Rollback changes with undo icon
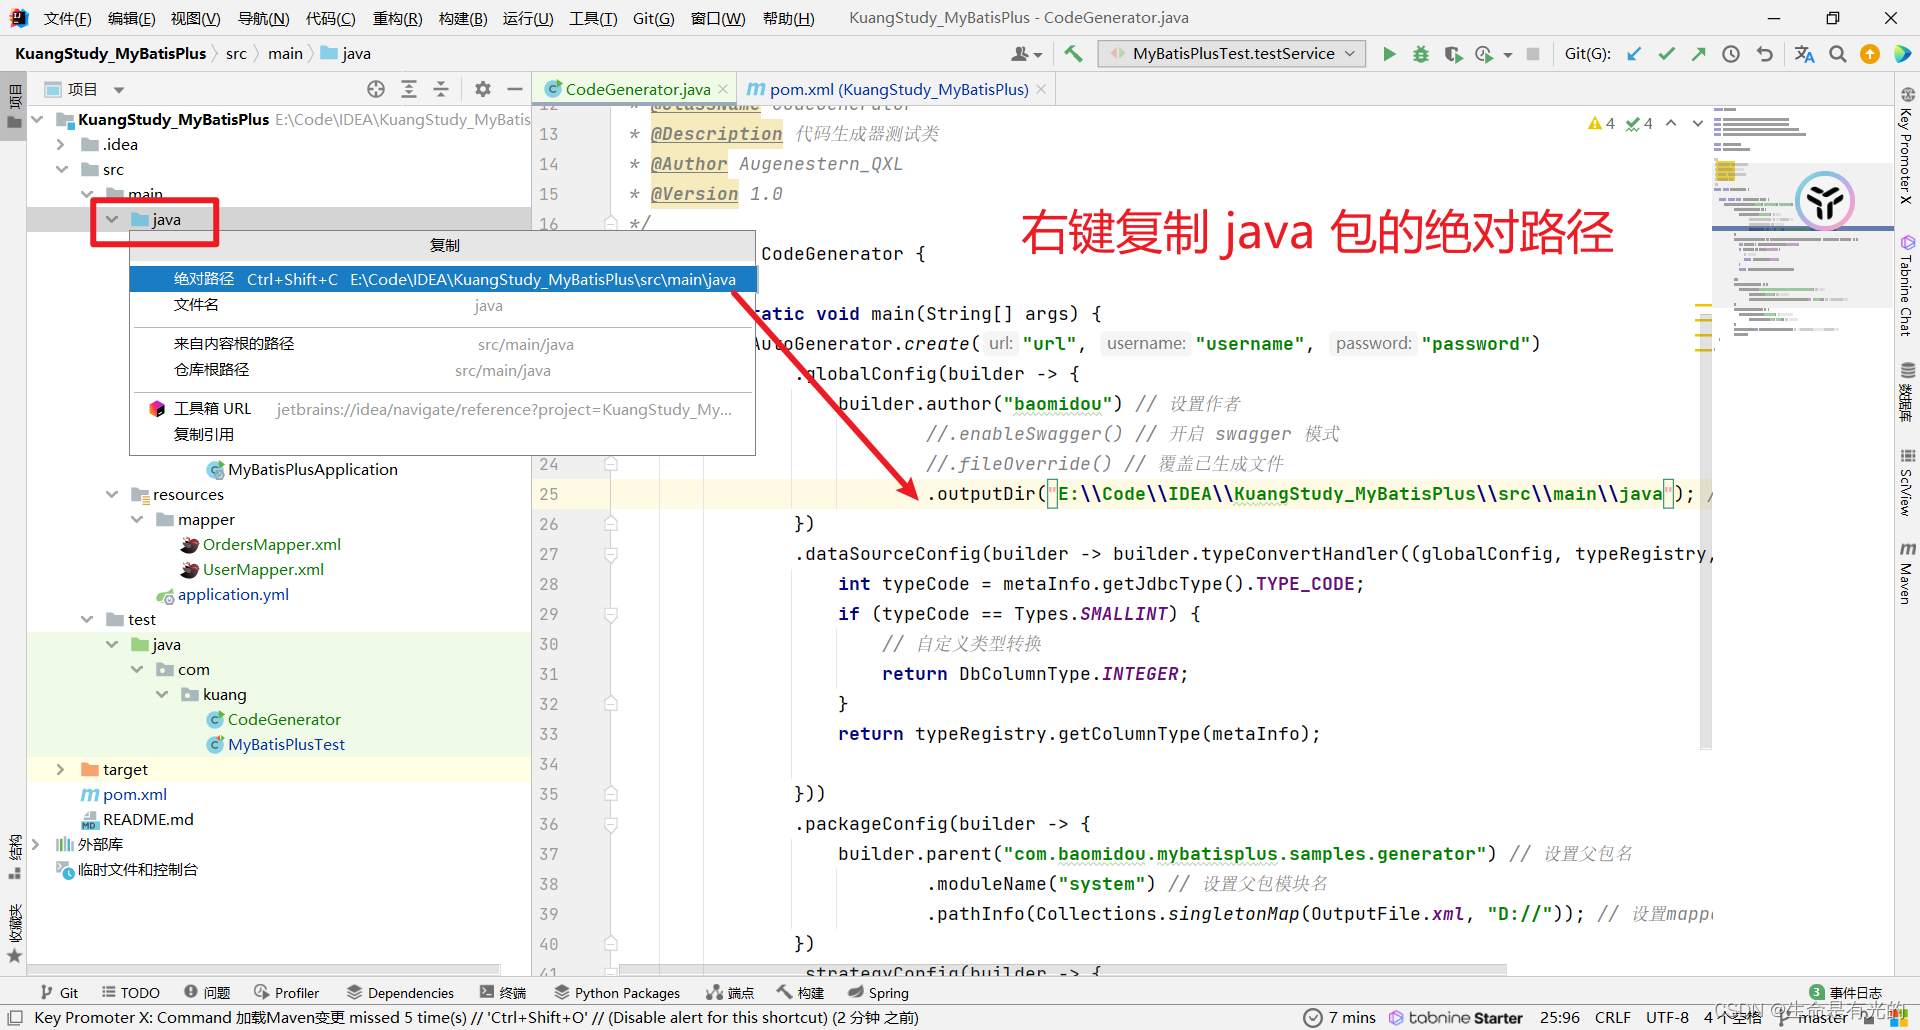The width and height of the screenshot is (1920, 1030). (x=1764, y=54)
